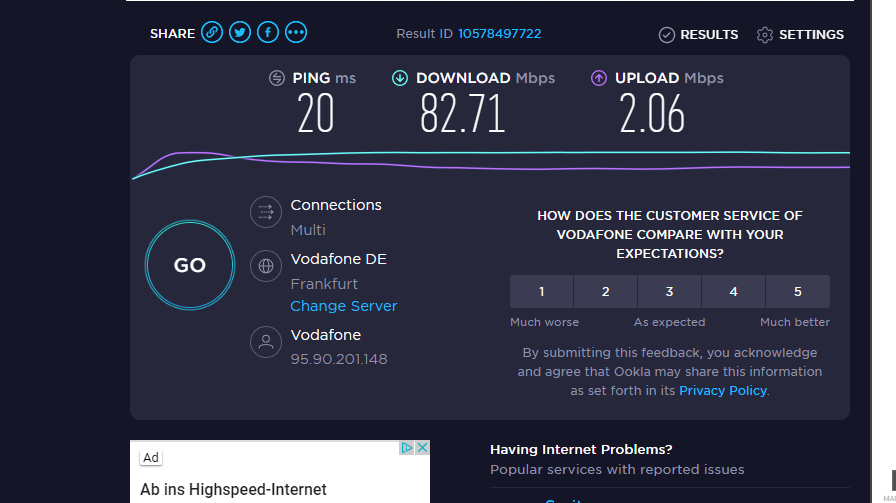
Task: Click the download arrow icon
Action: 400,78
